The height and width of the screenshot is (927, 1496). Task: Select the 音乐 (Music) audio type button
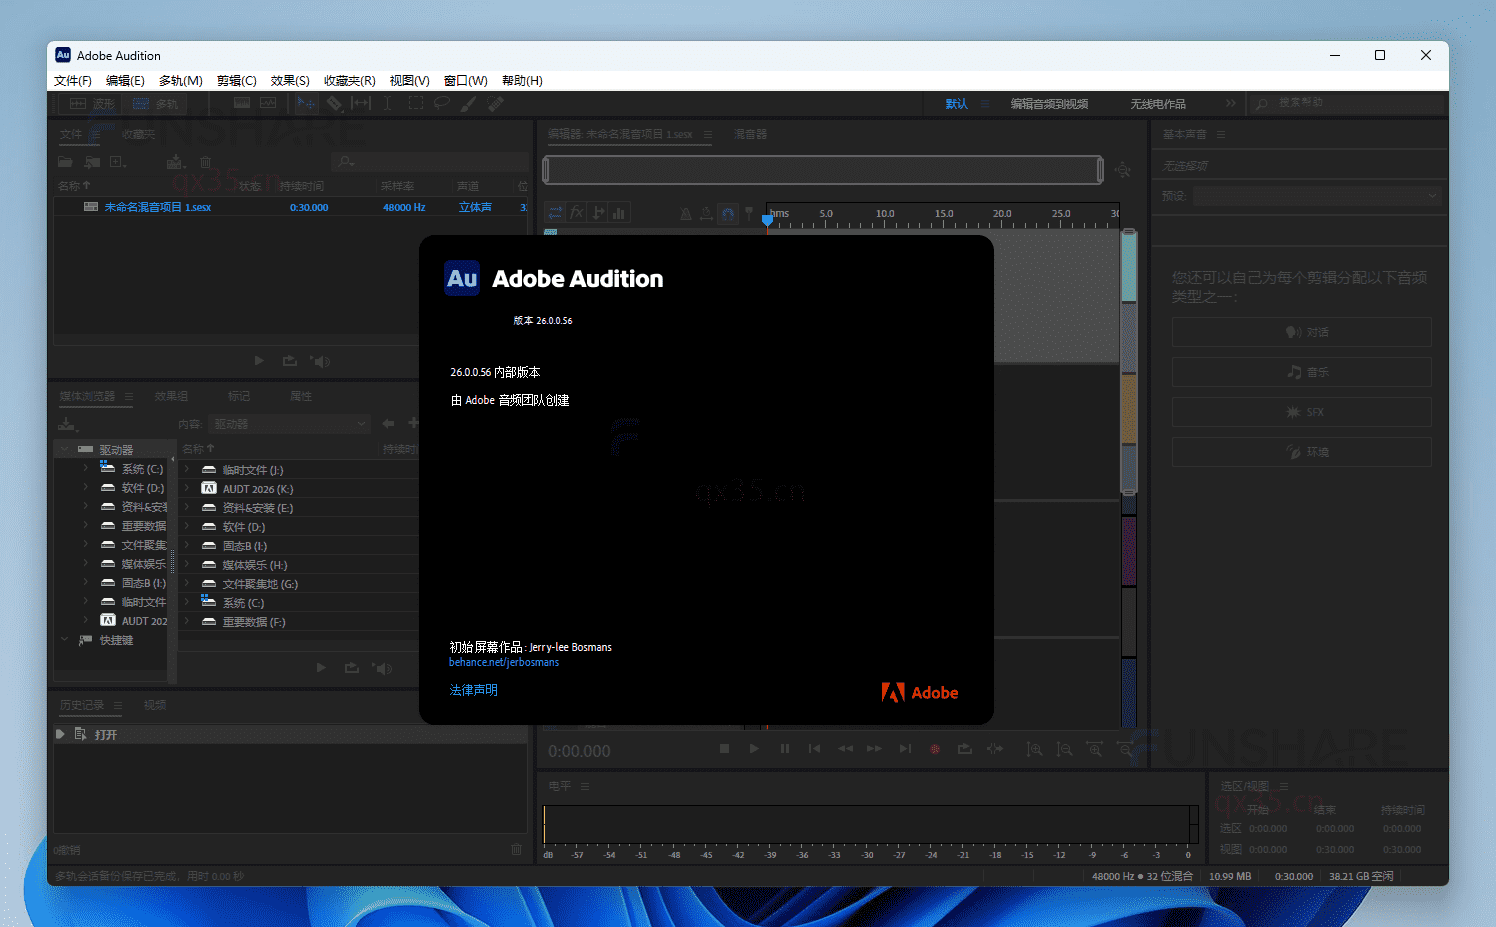click(x=1301, y=371)
